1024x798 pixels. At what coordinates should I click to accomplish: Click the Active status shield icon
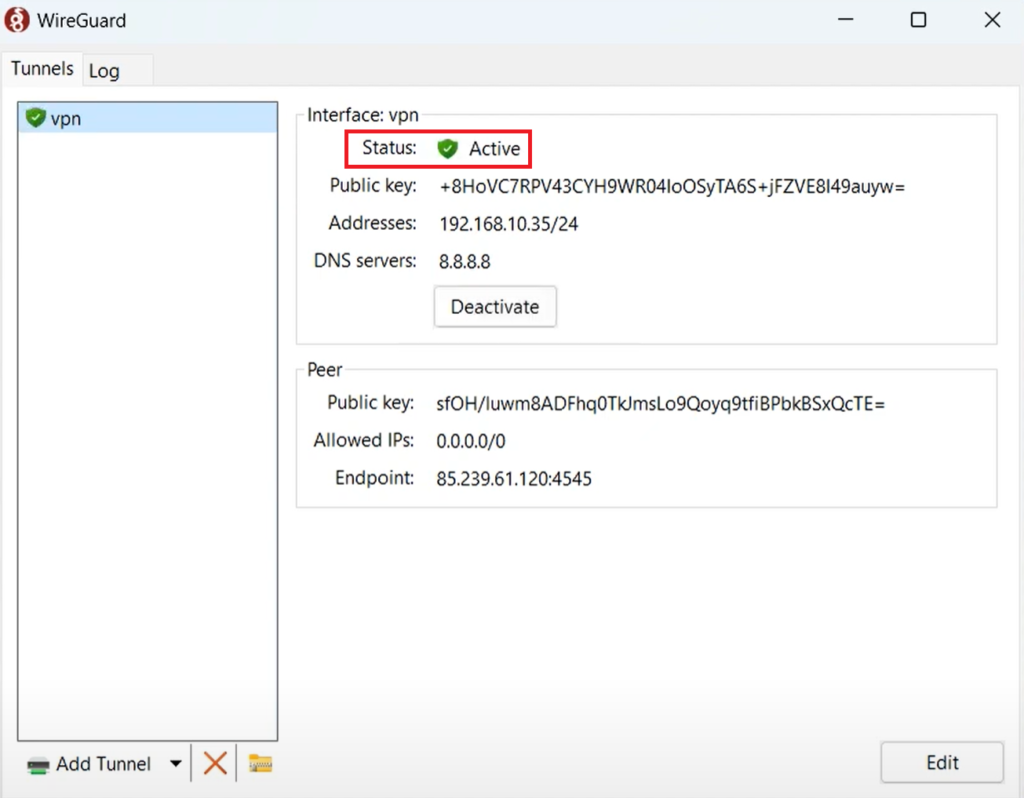448,148
